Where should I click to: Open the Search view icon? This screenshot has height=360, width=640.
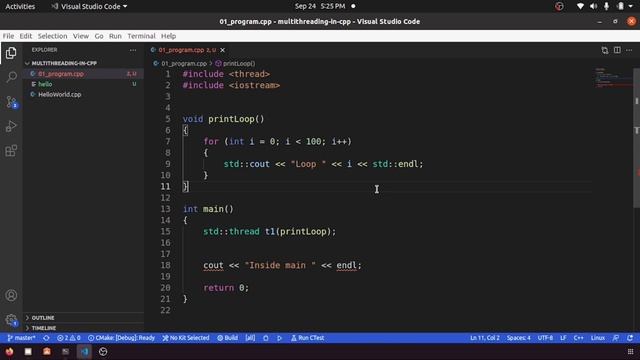(x=11, y=77)
